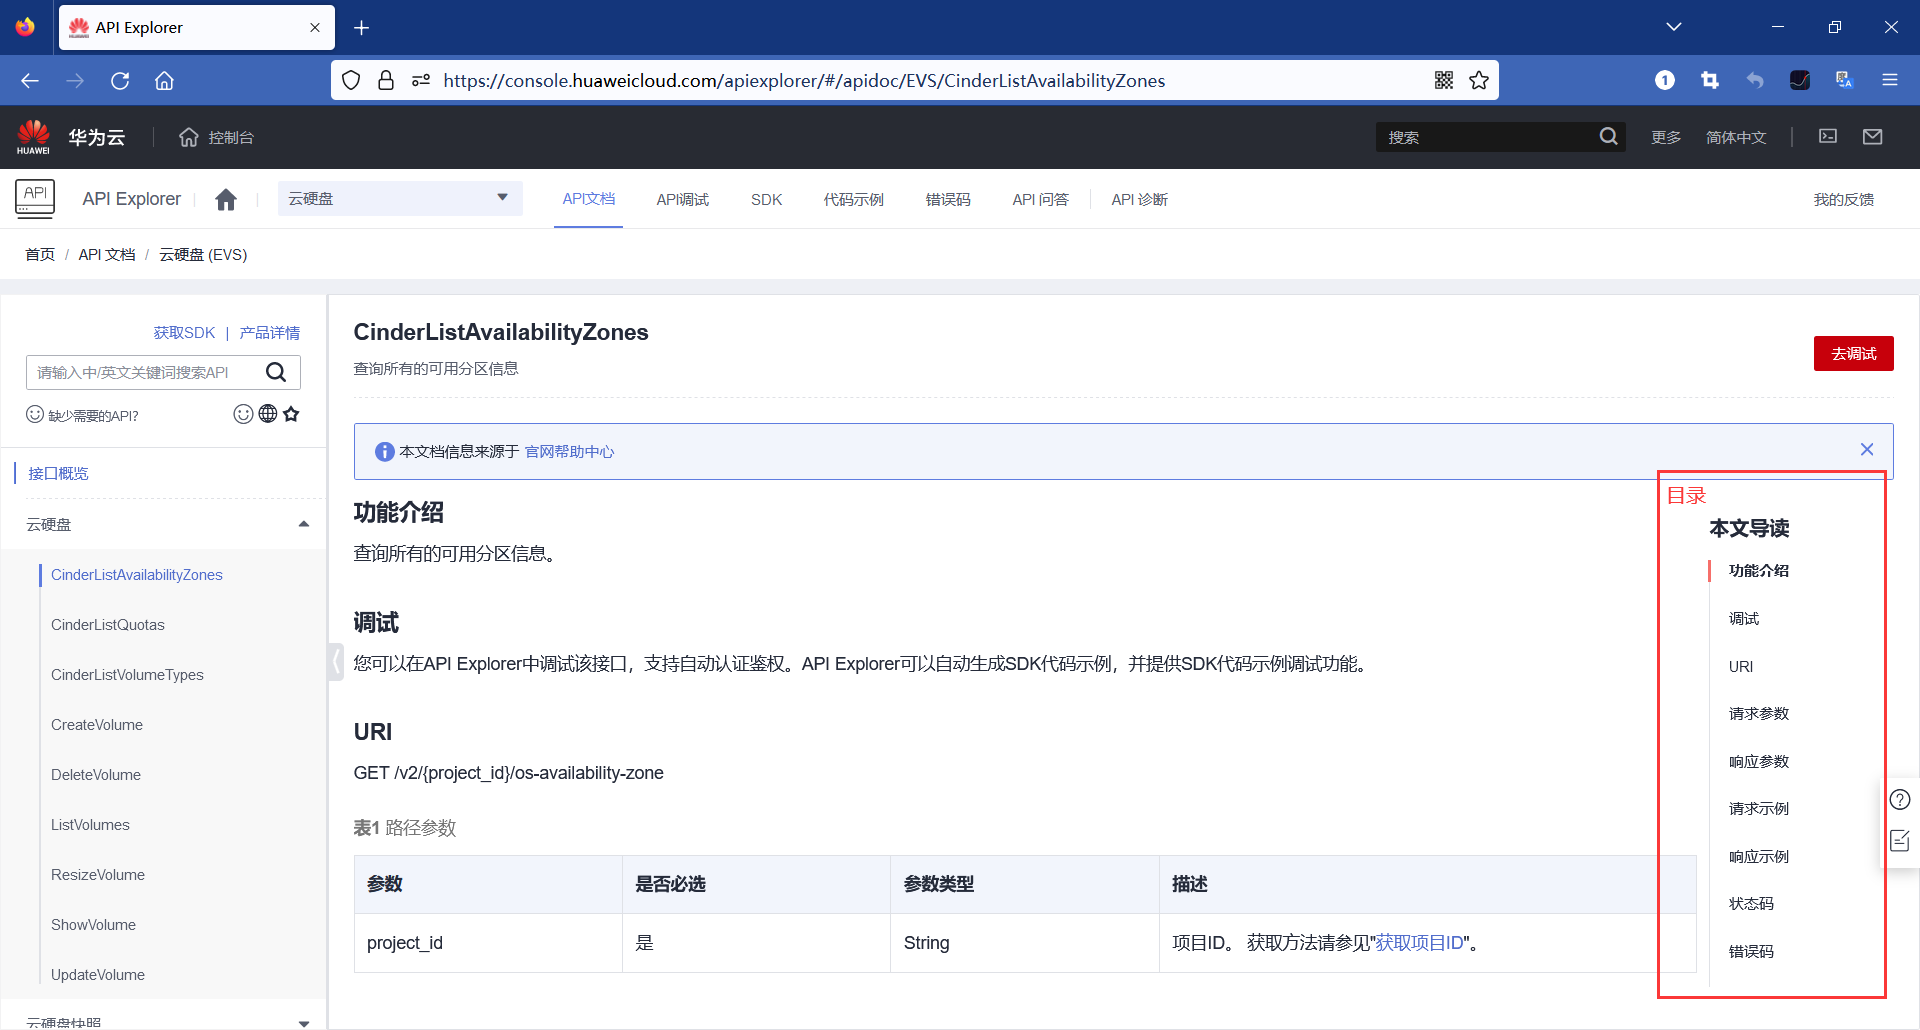Image resolution: width=1920 pixels, height=1030 pixels.
Task: Click the 获取SDK link
Action: click(x=184, y=333)
